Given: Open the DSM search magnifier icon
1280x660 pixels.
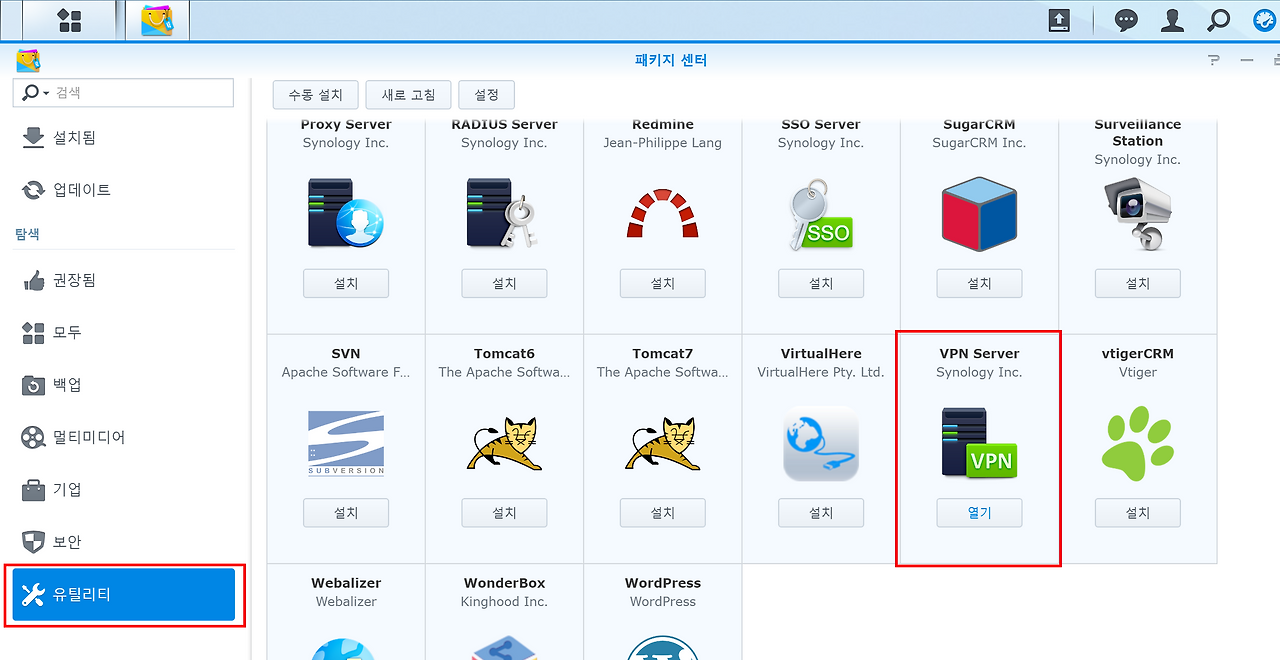Looking at the screenshot, I should click(1218, 20).
